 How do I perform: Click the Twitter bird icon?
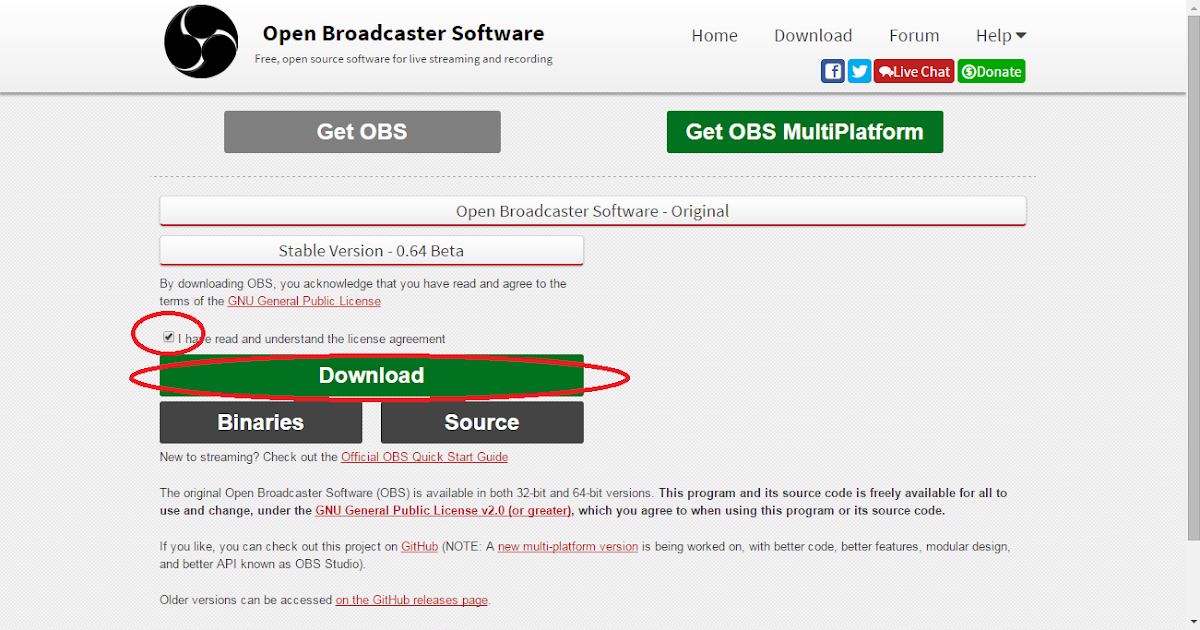[x=859, y=71]
